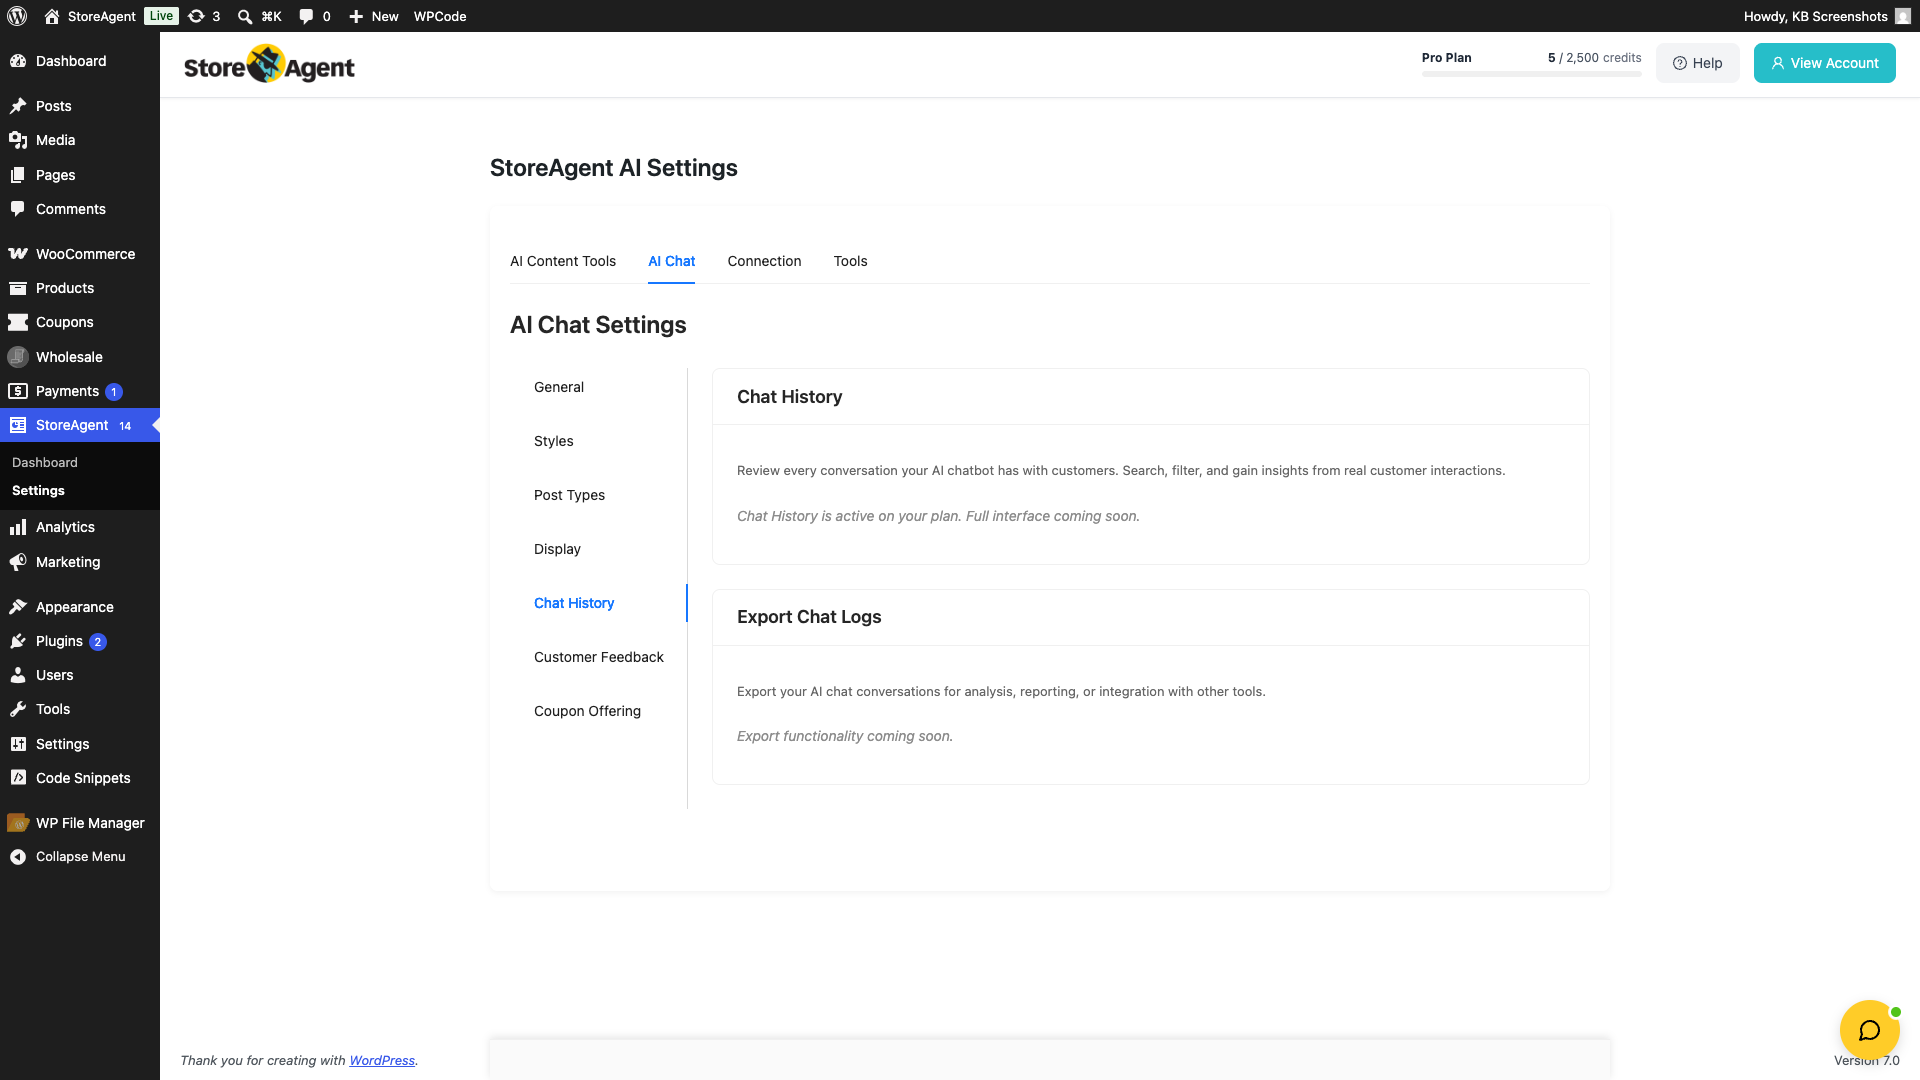1920x1080 pixels.
Task: Click the Payments dollar icon
Action: (x=18, y=391)
